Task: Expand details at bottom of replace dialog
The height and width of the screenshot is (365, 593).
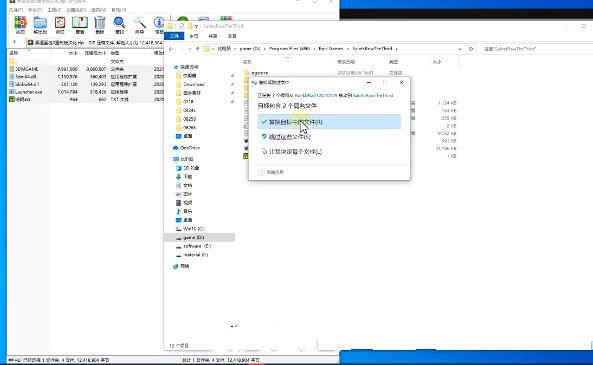Action: [271, 172]
